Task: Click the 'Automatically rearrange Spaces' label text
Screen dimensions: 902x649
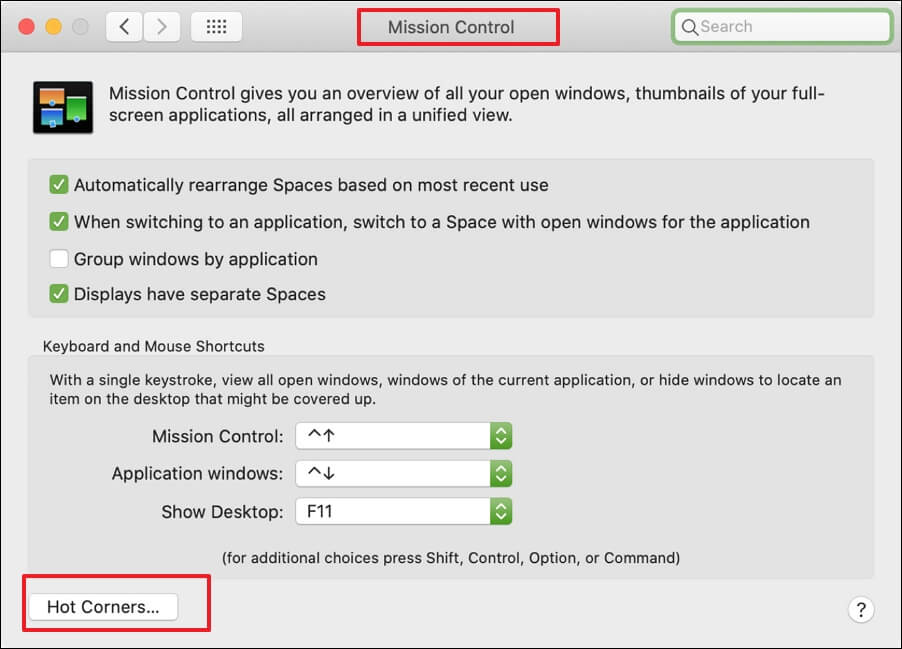Action: point(311,185)
